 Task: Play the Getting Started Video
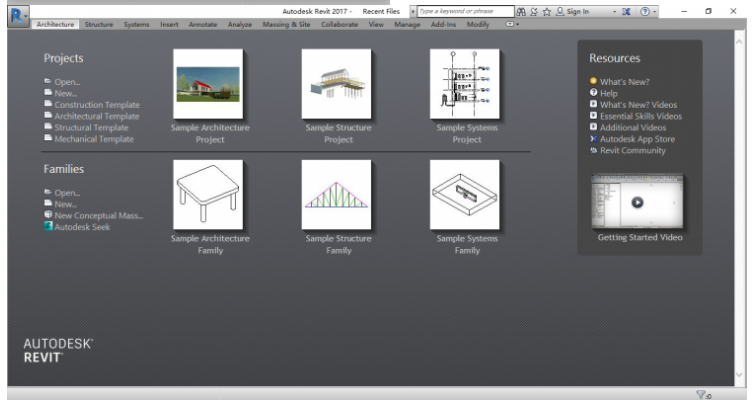click(x=637, y=202)
